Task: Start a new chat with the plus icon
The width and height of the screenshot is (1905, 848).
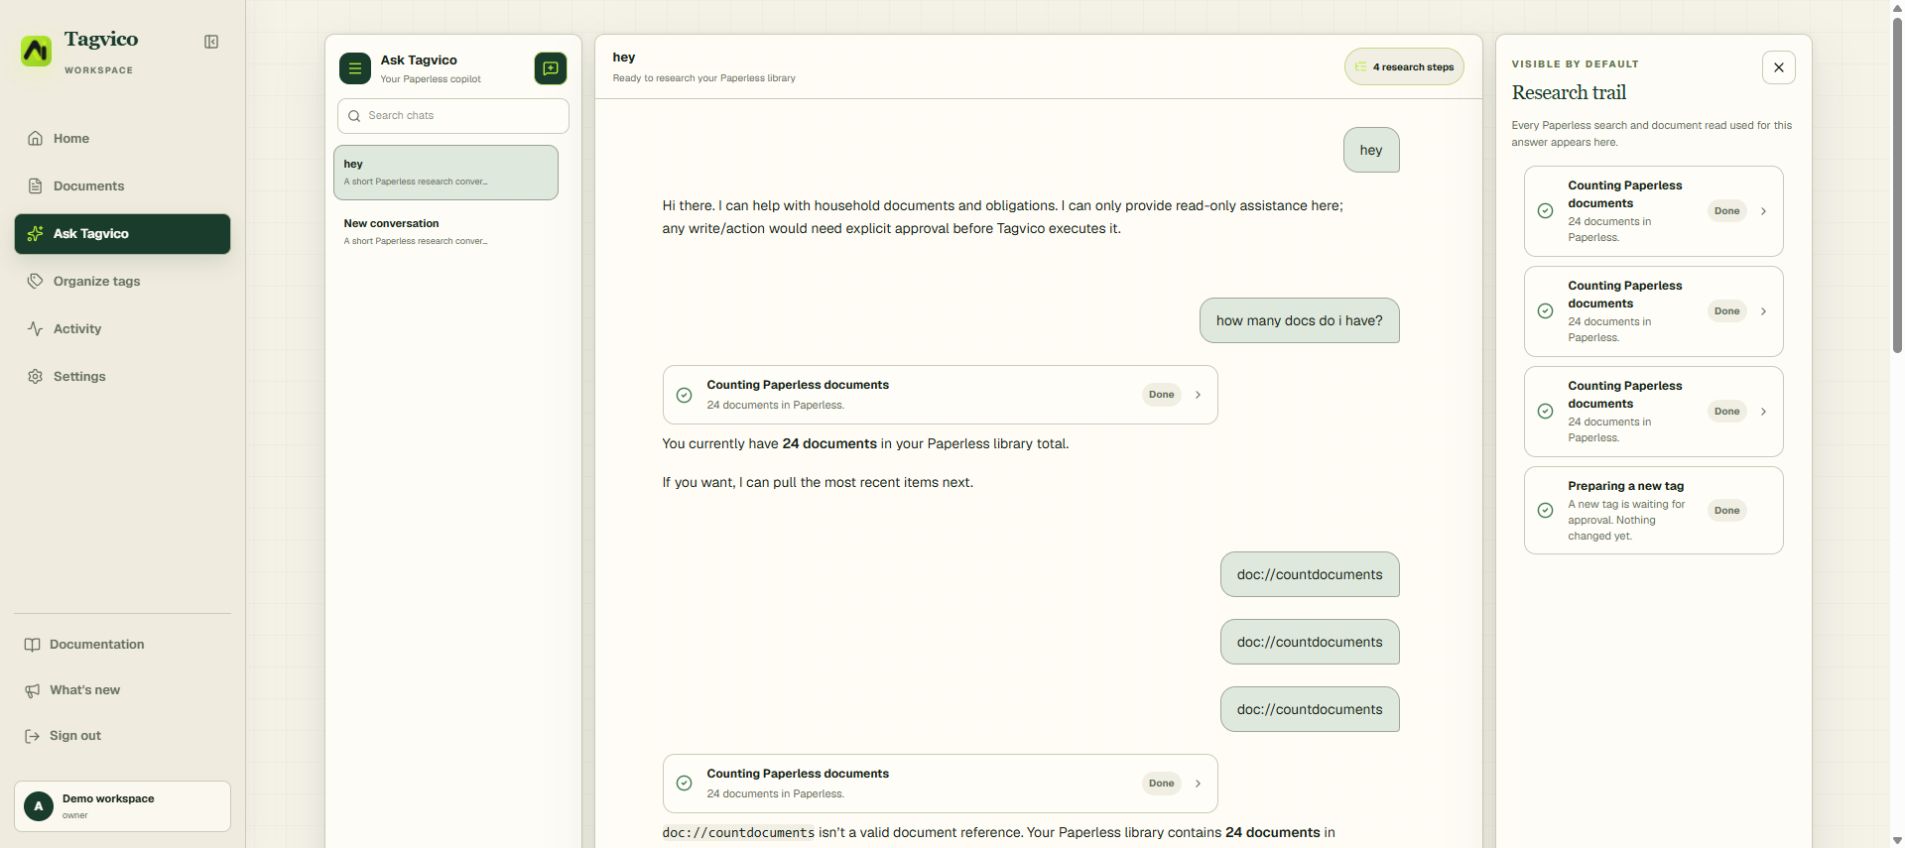Action: pyautogui.click(x=550, y=68)
